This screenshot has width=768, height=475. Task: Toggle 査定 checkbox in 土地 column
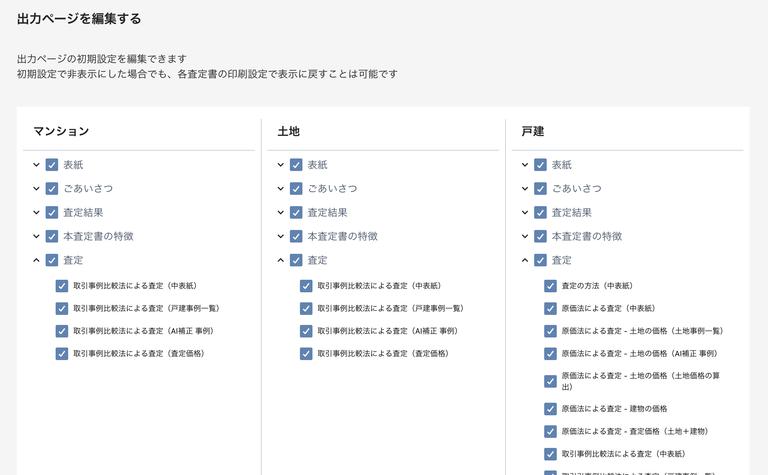click(x=296, y=261)
